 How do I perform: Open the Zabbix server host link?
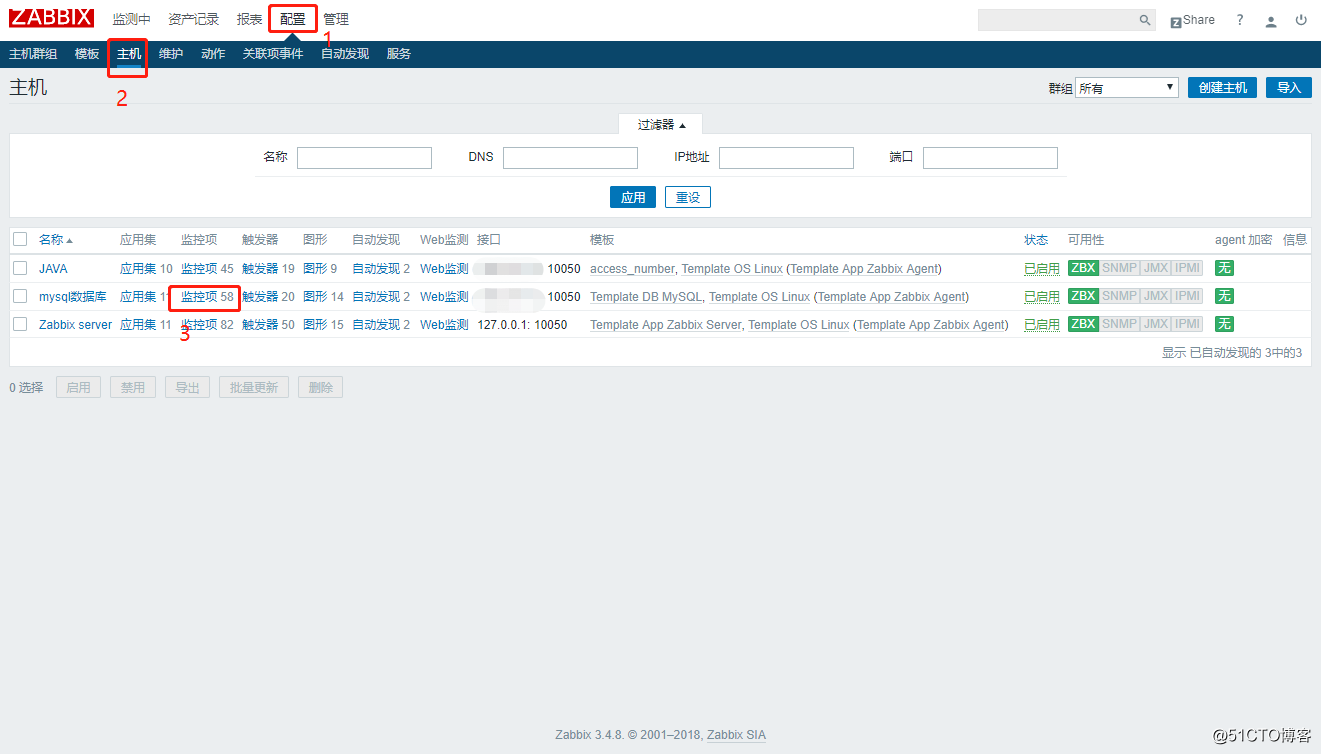(x=75, y=324)
